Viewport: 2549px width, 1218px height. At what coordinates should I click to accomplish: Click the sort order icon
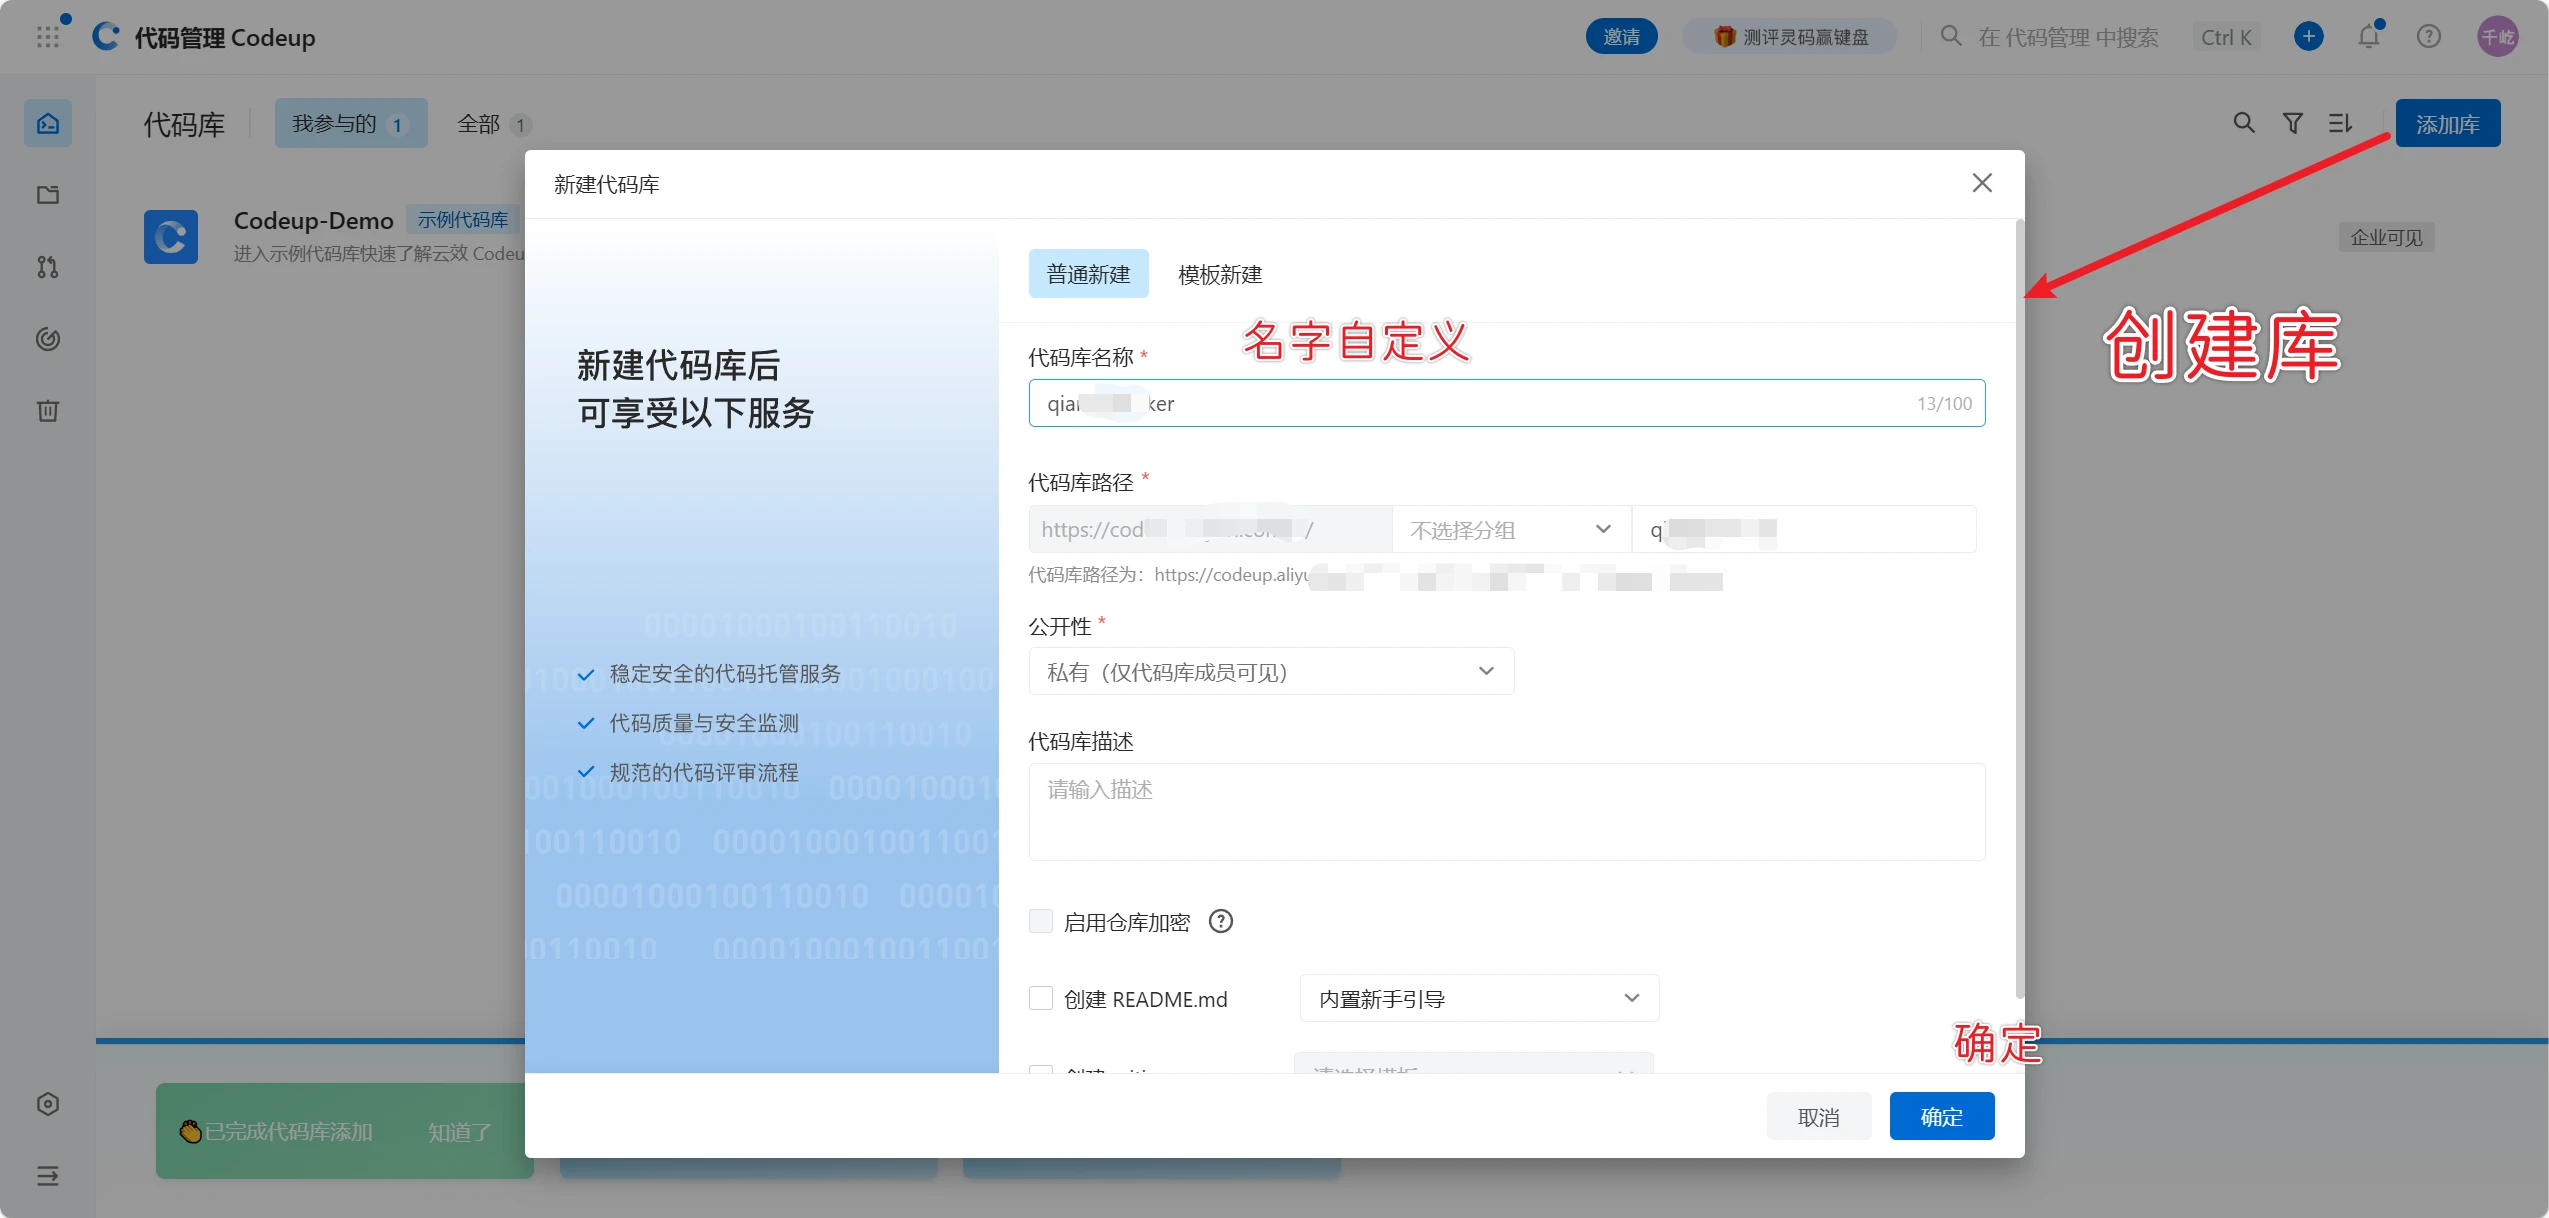[x=2340, y=123]
